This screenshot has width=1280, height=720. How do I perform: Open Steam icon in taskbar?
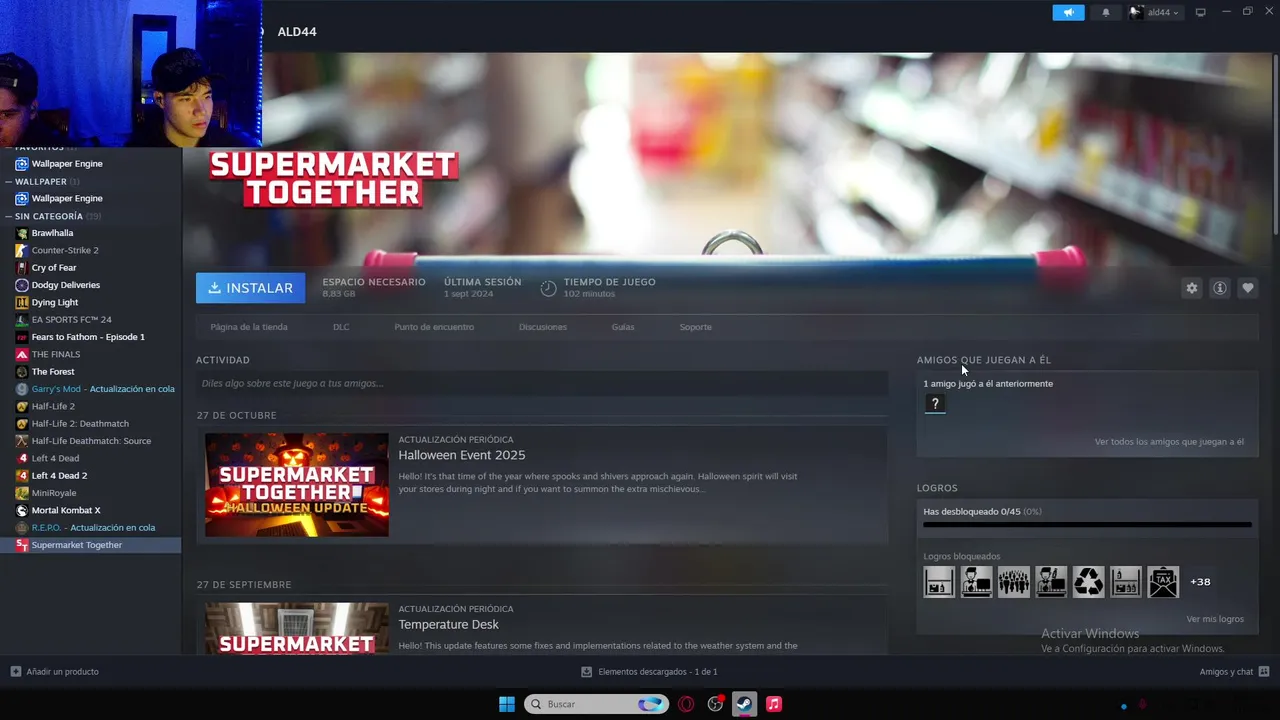(x=745, y=704)
